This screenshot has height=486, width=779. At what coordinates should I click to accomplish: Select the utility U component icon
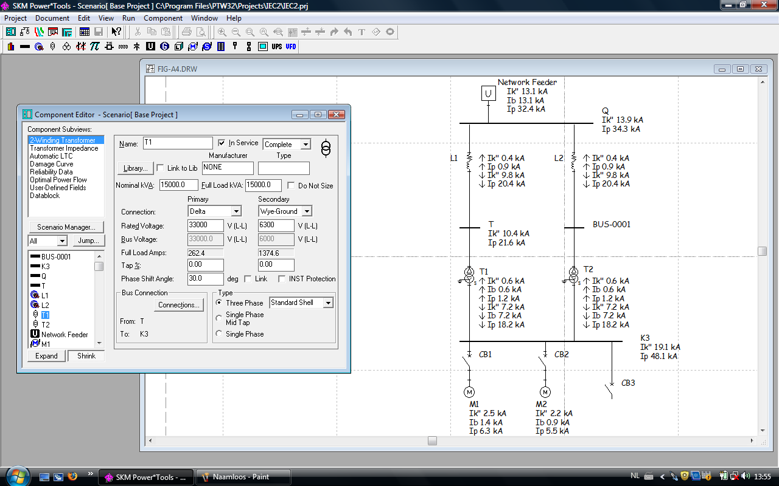pyautogui.click(x=151, y=47)
